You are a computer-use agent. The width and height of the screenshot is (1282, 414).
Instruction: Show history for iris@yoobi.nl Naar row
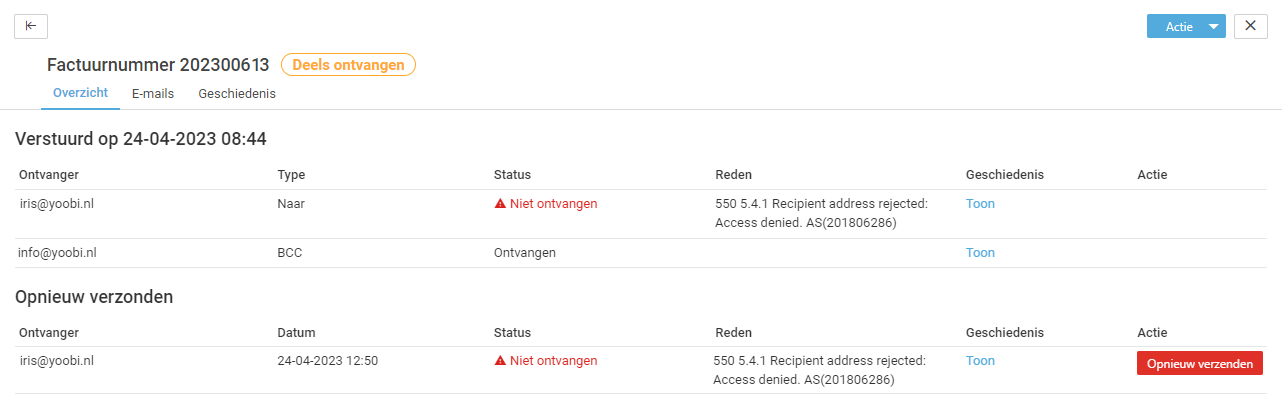click(x=980, y=204)
